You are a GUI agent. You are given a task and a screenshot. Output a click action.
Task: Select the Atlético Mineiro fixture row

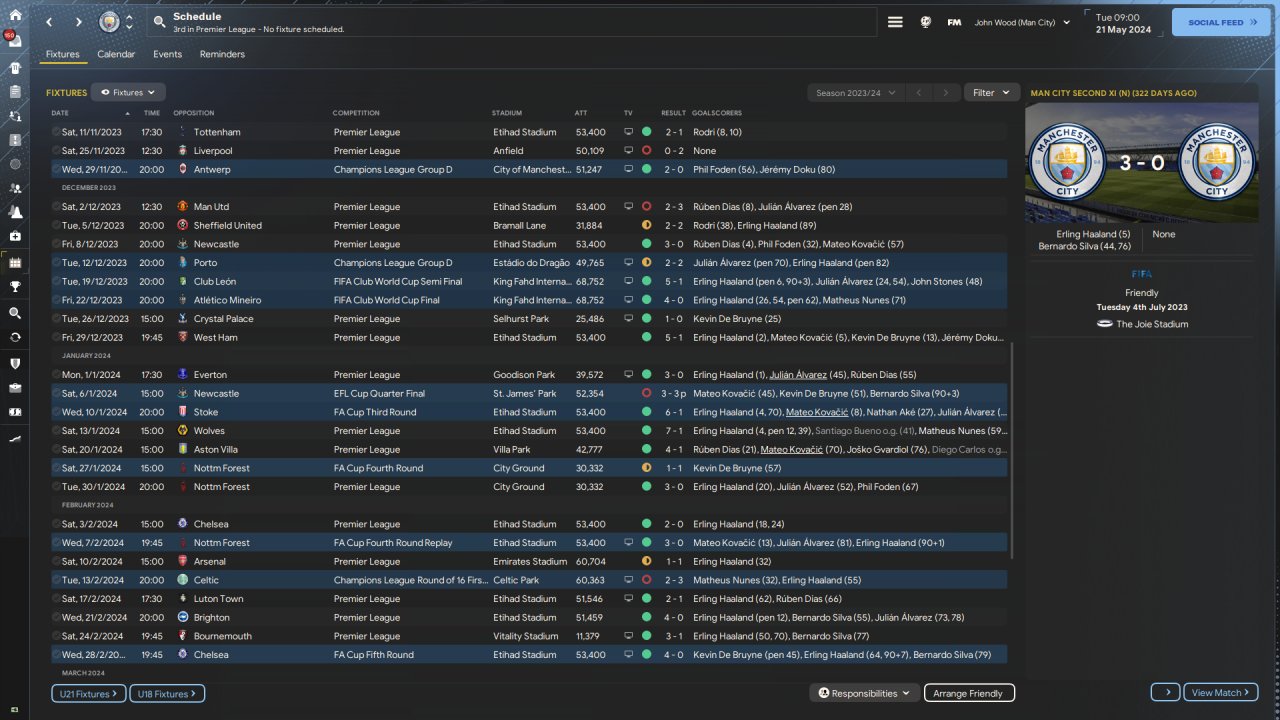pyautogui.click(x=529, y=300)
